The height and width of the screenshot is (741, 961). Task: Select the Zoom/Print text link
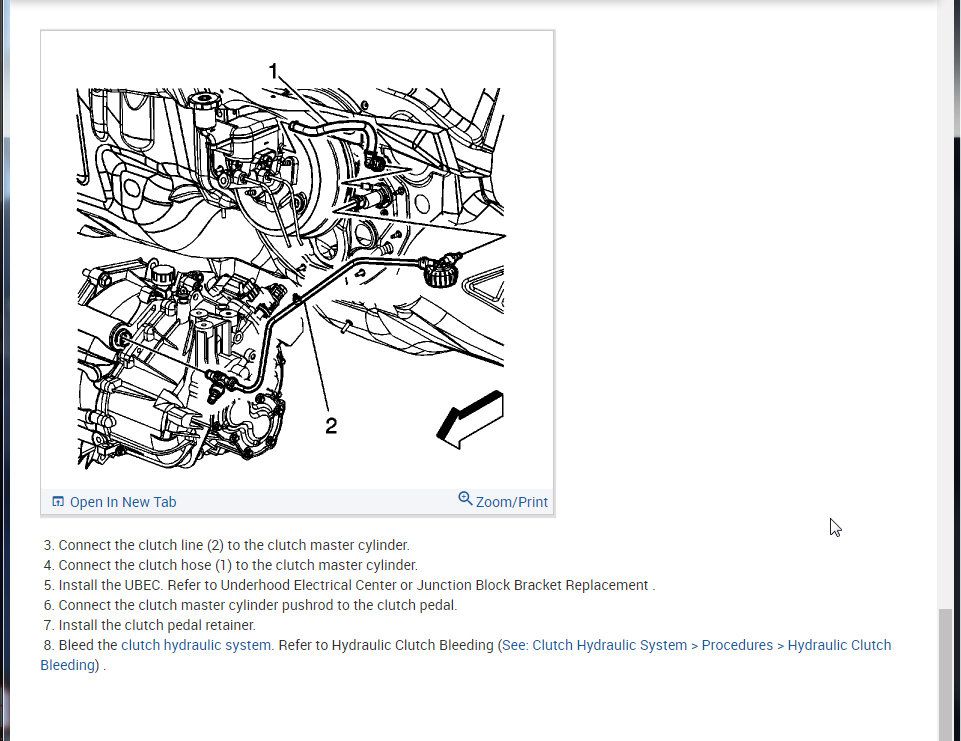pyautogui.click(x=511, y=502)
